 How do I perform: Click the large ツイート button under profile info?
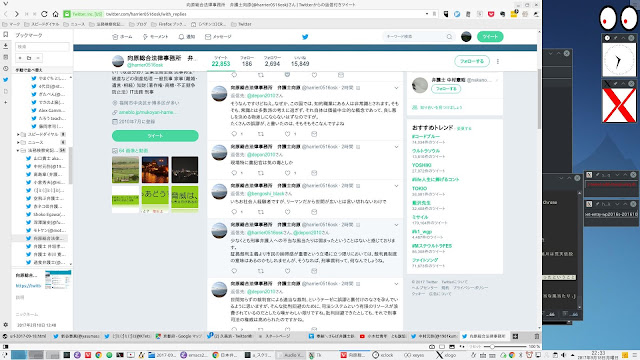[155, 136]
